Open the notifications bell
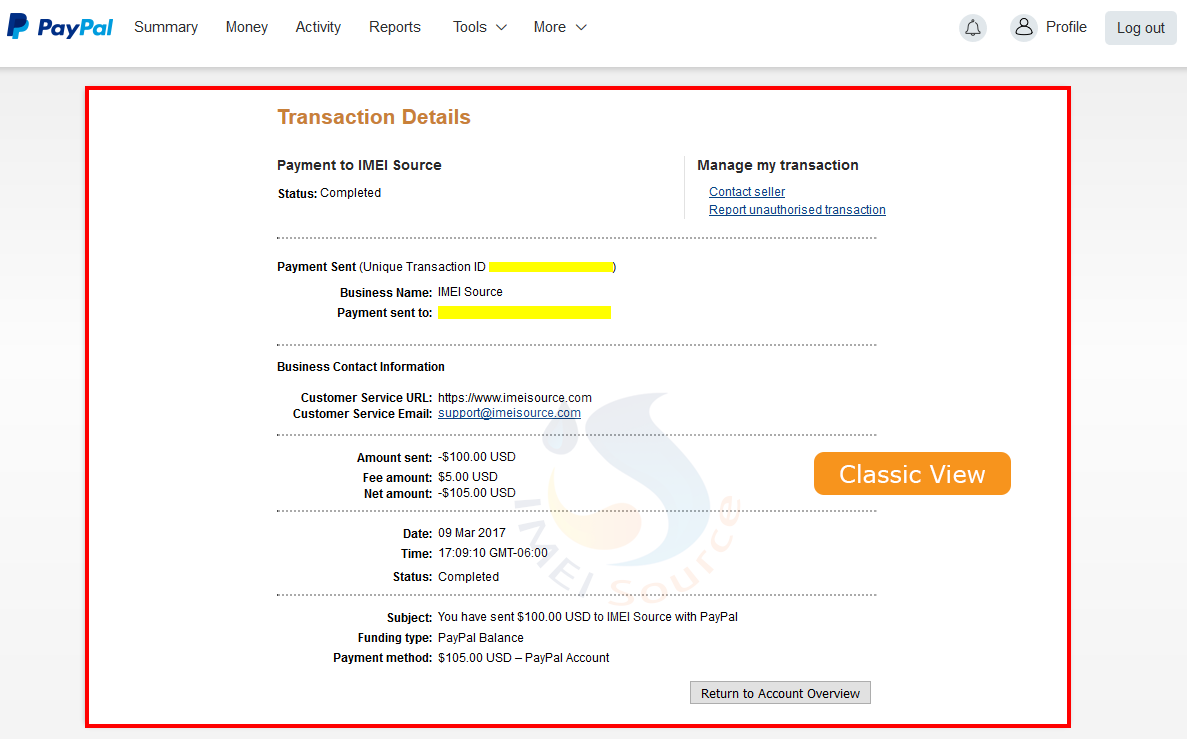The image size is (1187, 739). pos(973,28)
